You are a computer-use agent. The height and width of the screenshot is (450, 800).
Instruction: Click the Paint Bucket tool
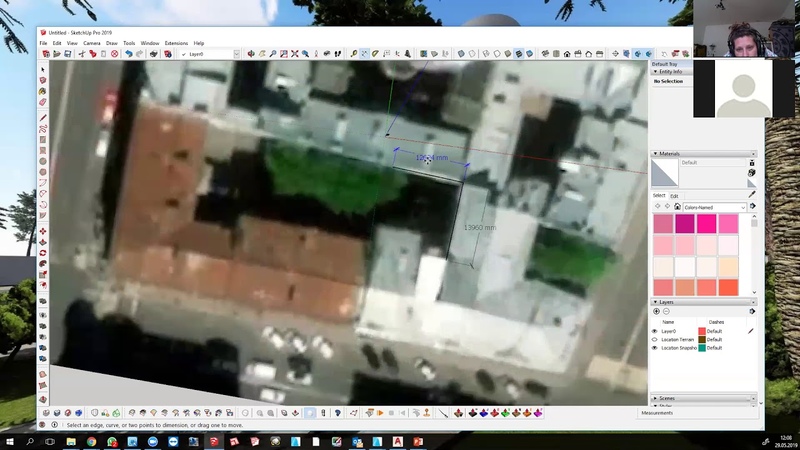point(43,91)
